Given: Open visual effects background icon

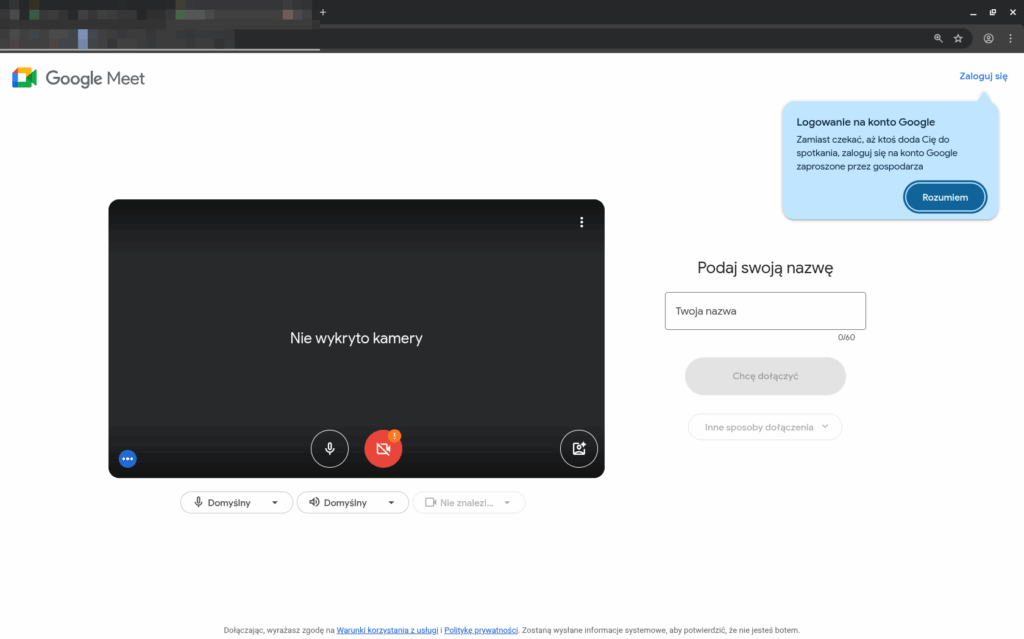Looking at the screenshot, I should (578, 449).
